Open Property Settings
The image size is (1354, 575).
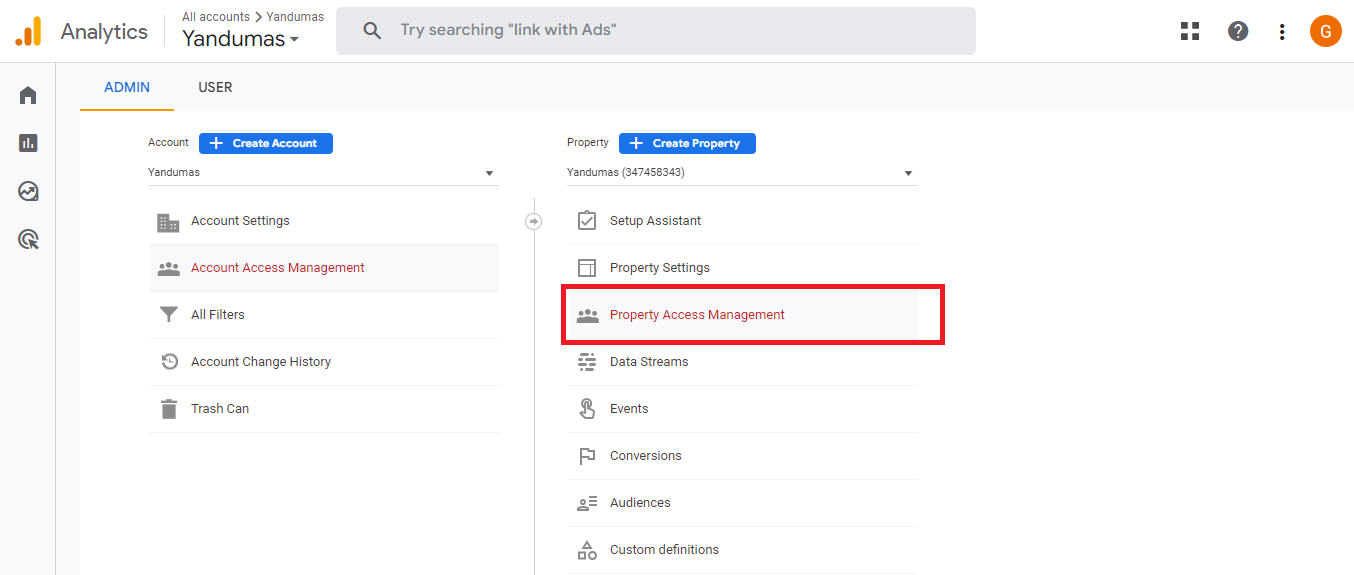coord(743,268)
